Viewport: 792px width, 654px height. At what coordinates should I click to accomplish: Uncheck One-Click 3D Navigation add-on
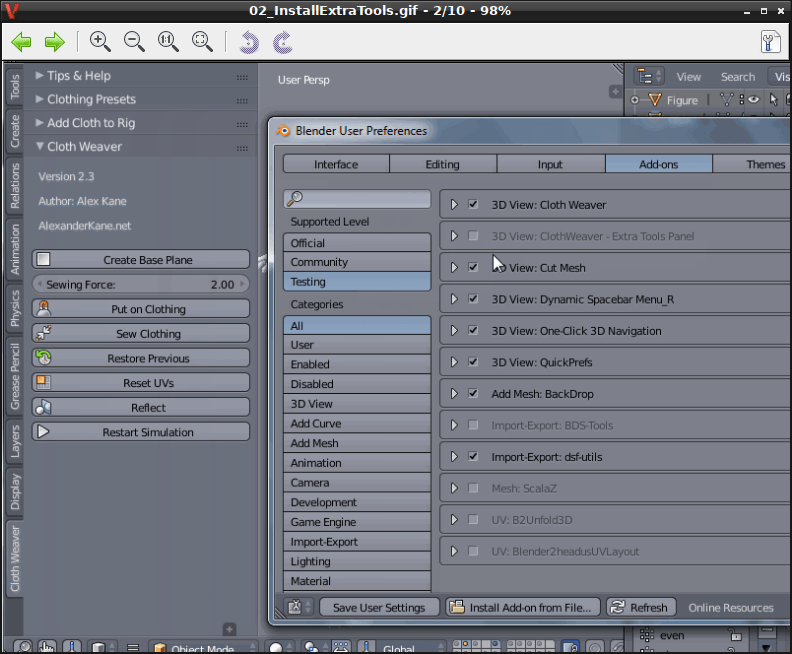pos(473,330)
